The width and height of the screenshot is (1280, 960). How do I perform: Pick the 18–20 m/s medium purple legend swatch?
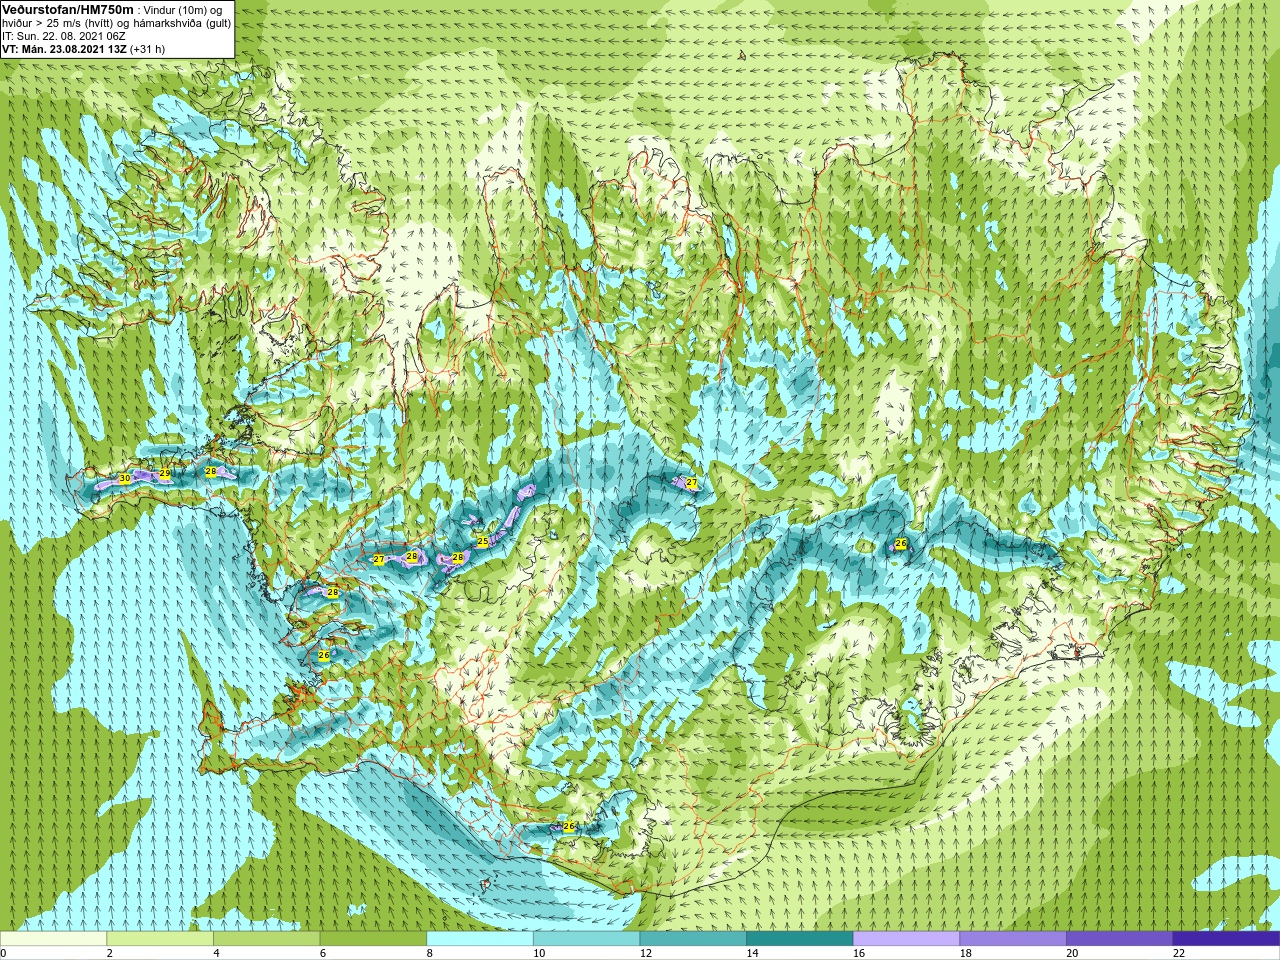pyautogui.click(x=1013, y=939)
